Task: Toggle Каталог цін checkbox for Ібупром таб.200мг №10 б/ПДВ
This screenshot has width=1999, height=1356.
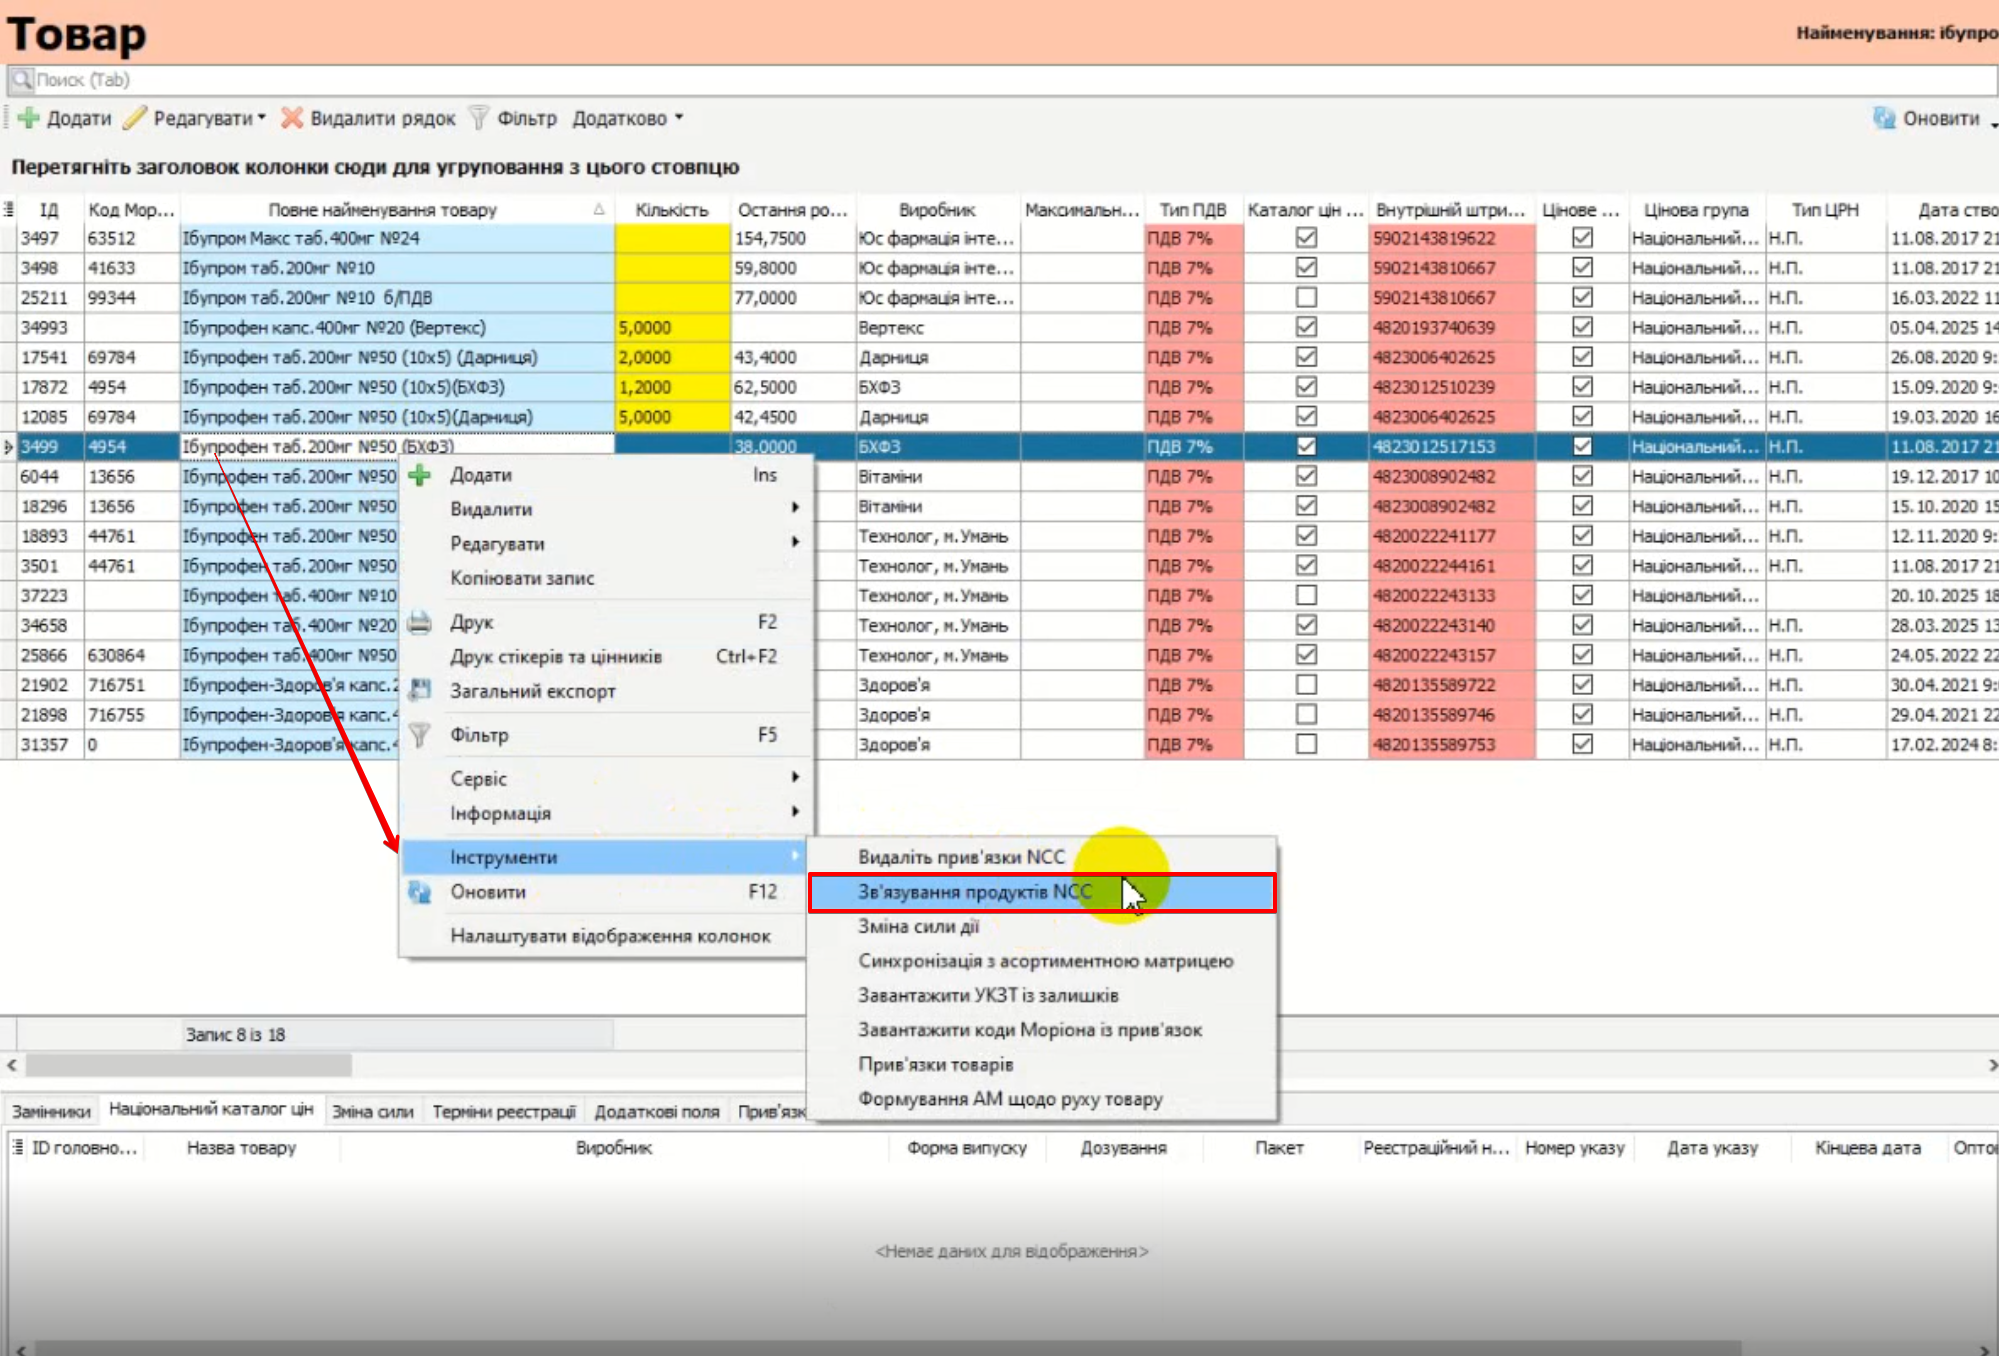Action: click(1306, 298)
